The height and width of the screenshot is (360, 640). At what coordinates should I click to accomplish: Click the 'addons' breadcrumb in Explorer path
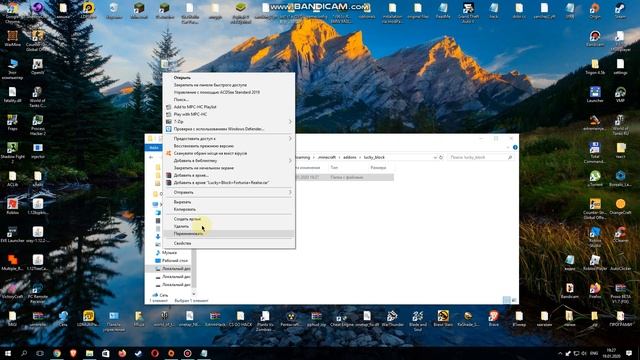point(349,157)
